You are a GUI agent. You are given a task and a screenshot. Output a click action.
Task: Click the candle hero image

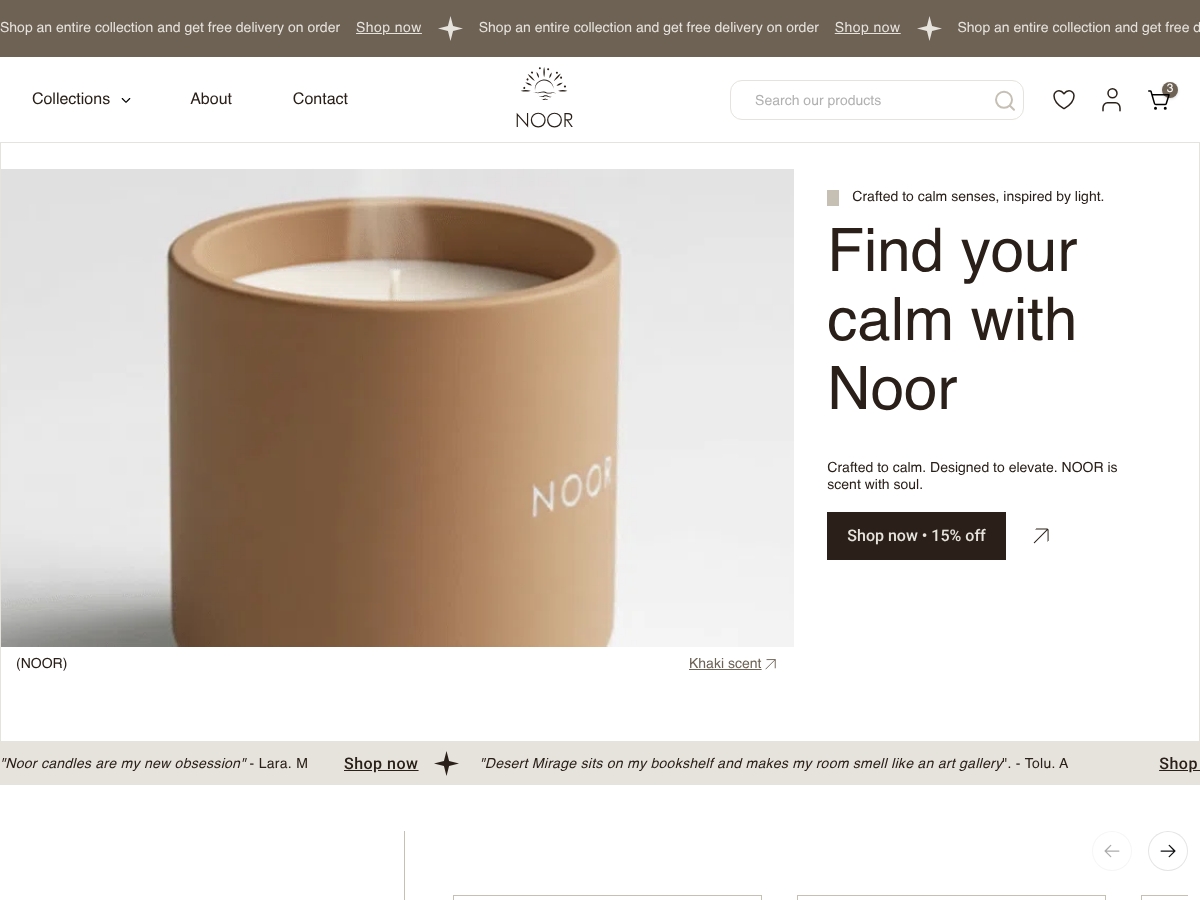[x=397, y=408]
